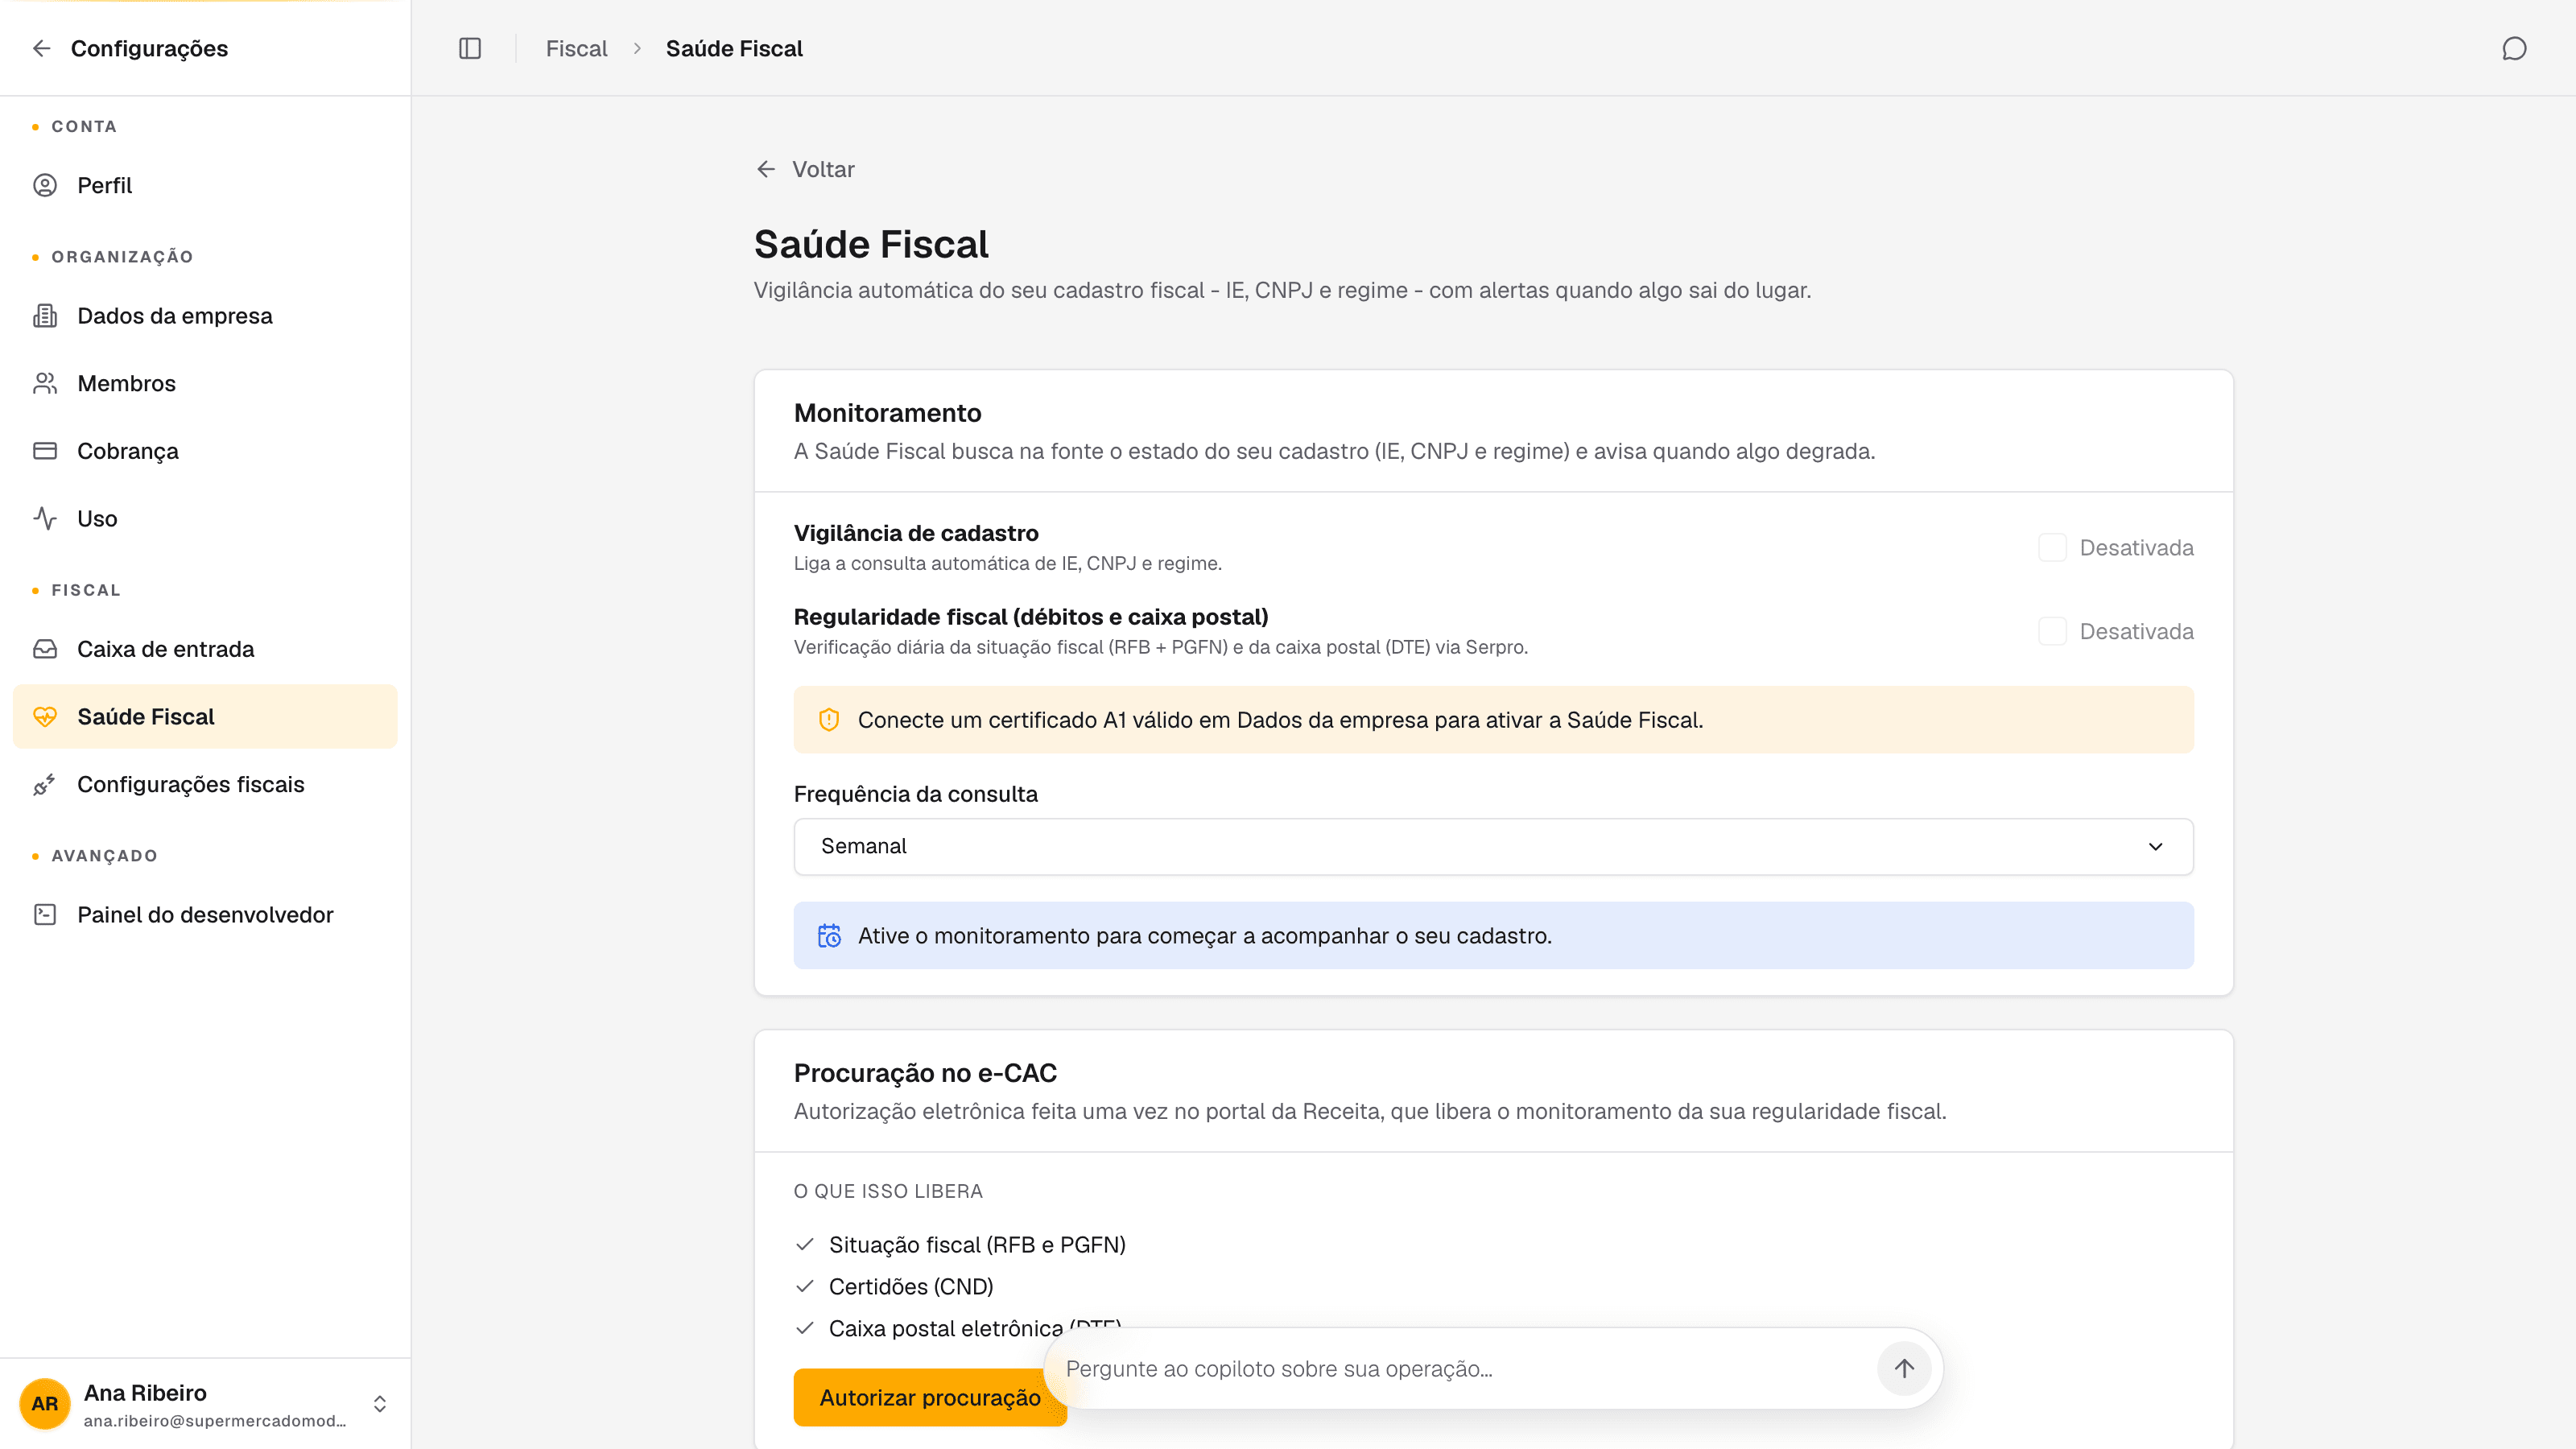This screenshot has width=2576, height=1449.
Task: Click the calendar clock icon in blue notice
Action: pos(829,935)
